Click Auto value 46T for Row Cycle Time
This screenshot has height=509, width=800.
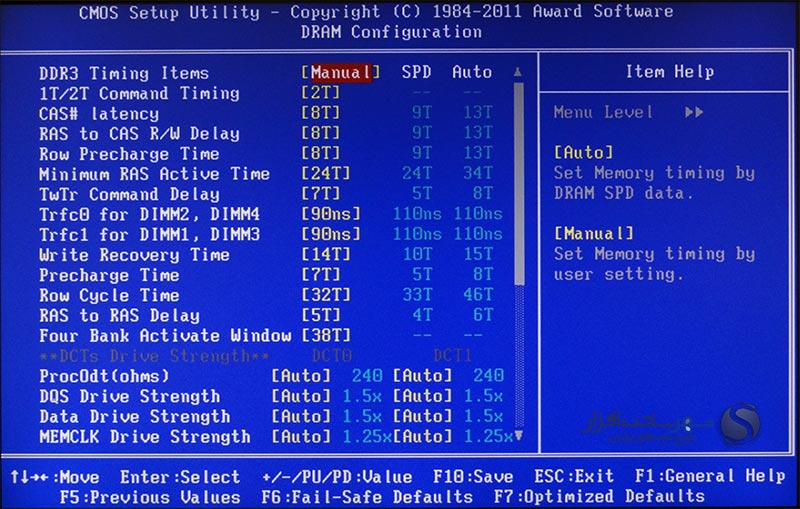coord(478,295)
